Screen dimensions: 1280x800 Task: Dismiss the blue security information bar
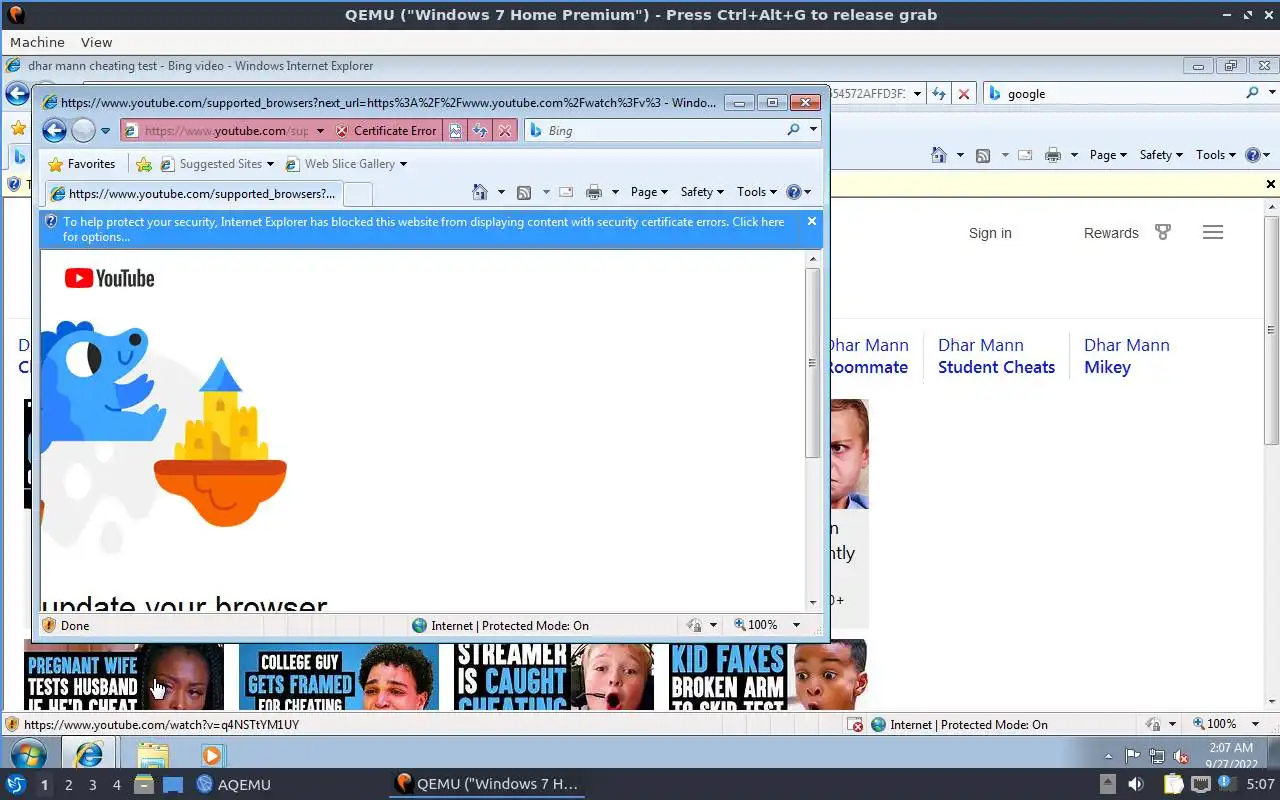coord(812,221)
